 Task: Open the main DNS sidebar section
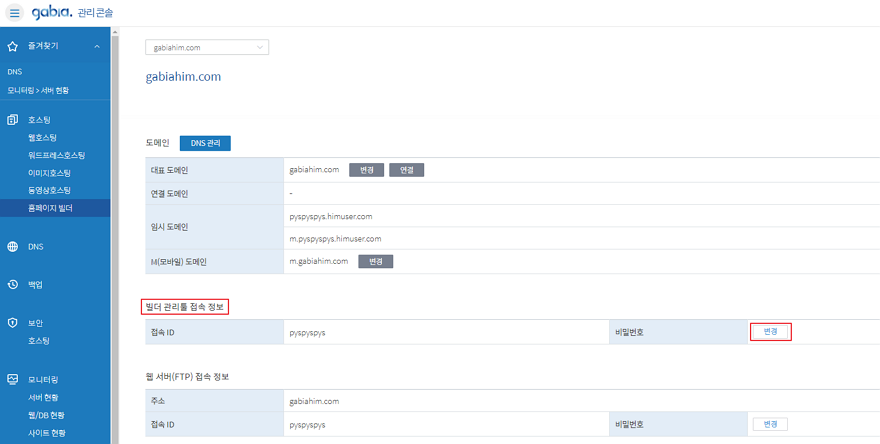36,247
